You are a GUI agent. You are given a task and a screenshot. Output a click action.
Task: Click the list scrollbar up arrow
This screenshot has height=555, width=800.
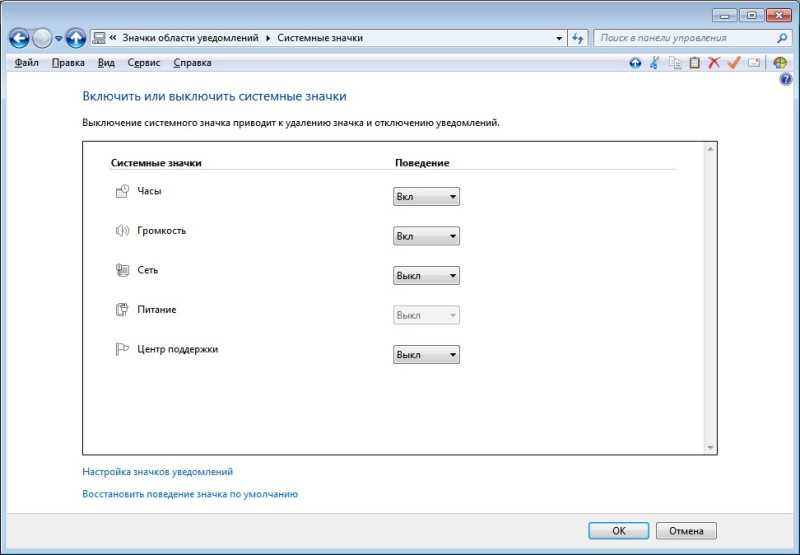click(x=710, y=149)
